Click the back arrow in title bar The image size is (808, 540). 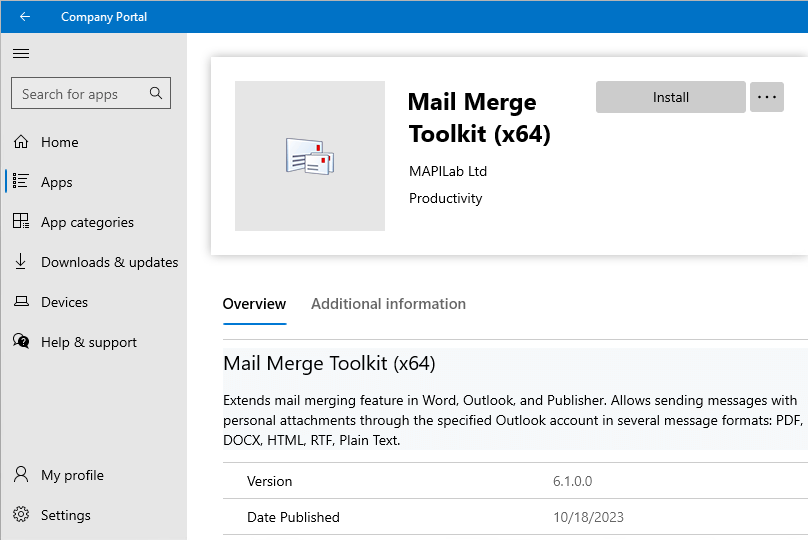24,16
